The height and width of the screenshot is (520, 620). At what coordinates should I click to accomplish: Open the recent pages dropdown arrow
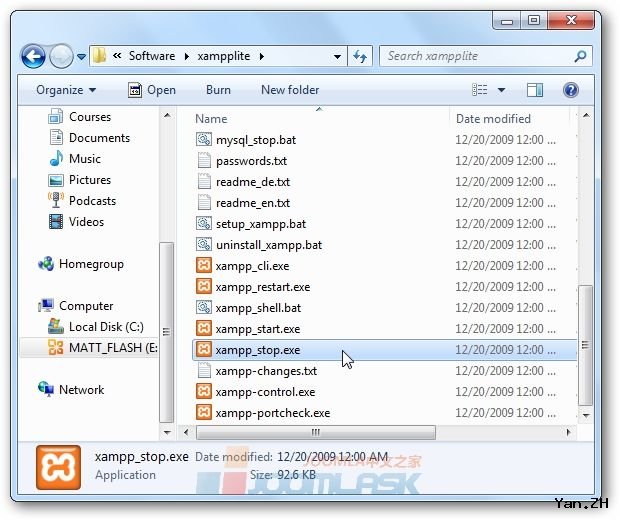tap(81, 57)
